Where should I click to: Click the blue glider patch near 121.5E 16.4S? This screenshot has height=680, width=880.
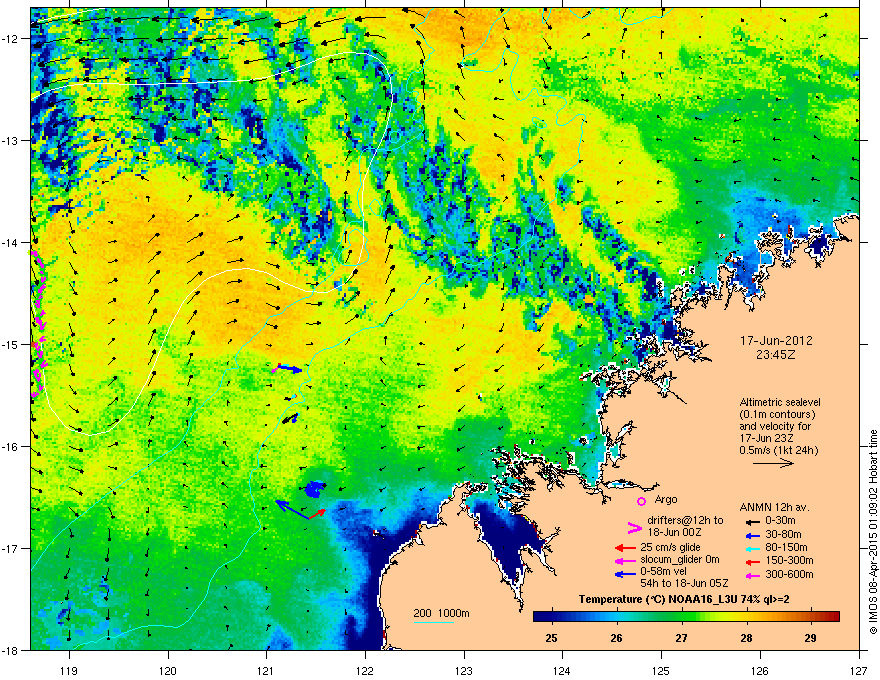point(314,489)
